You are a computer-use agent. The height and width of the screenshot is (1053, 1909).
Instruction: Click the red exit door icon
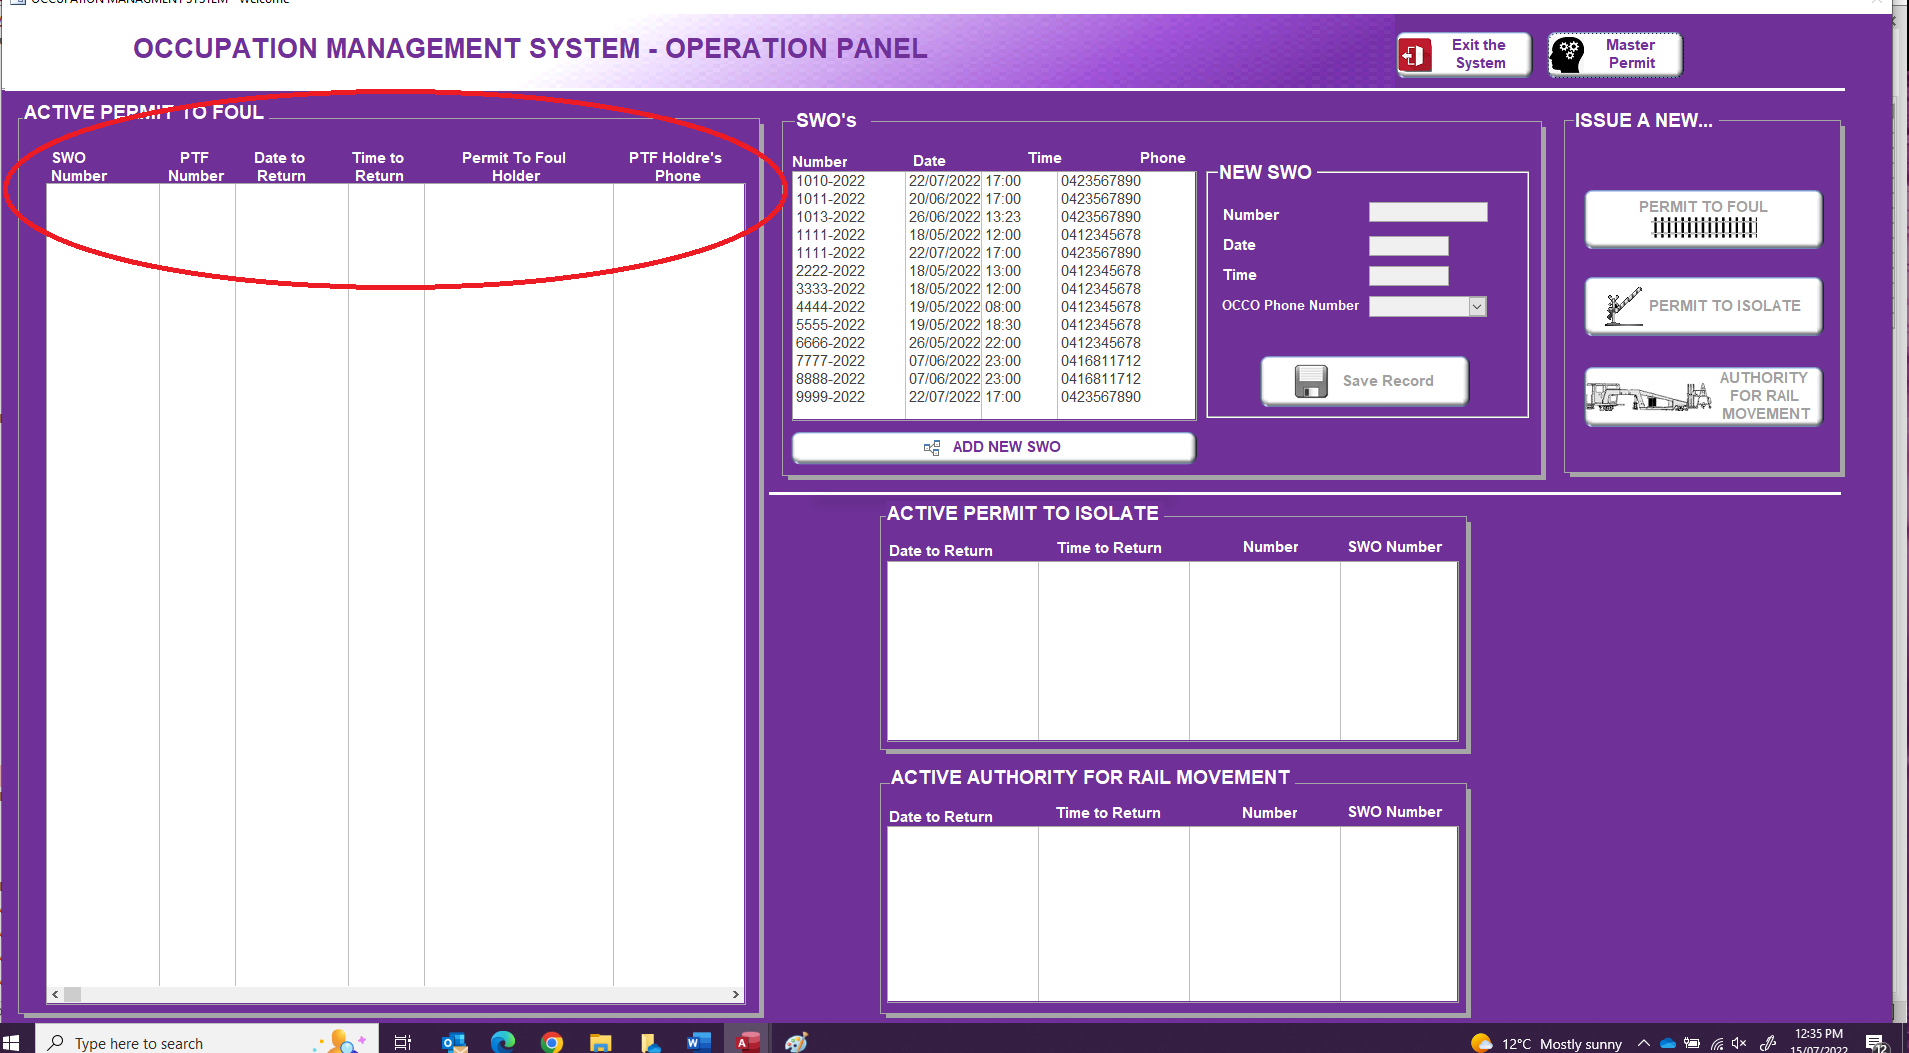[x=1415, y=55]
